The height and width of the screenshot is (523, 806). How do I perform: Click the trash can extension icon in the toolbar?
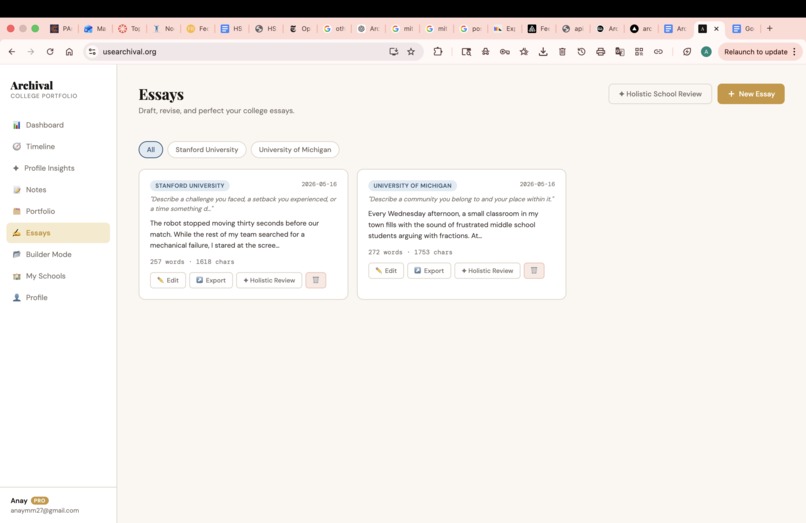coord(562,52)
